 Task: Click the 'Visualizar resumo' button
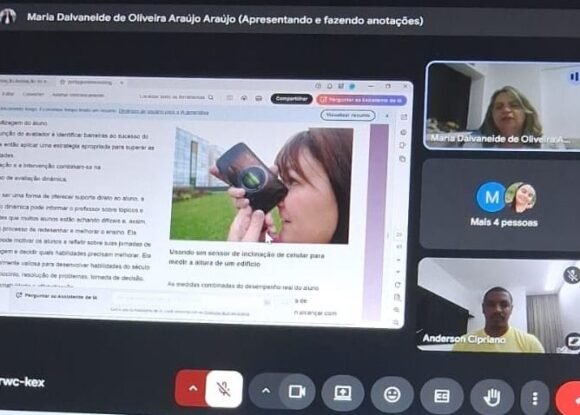coord(348,115)
